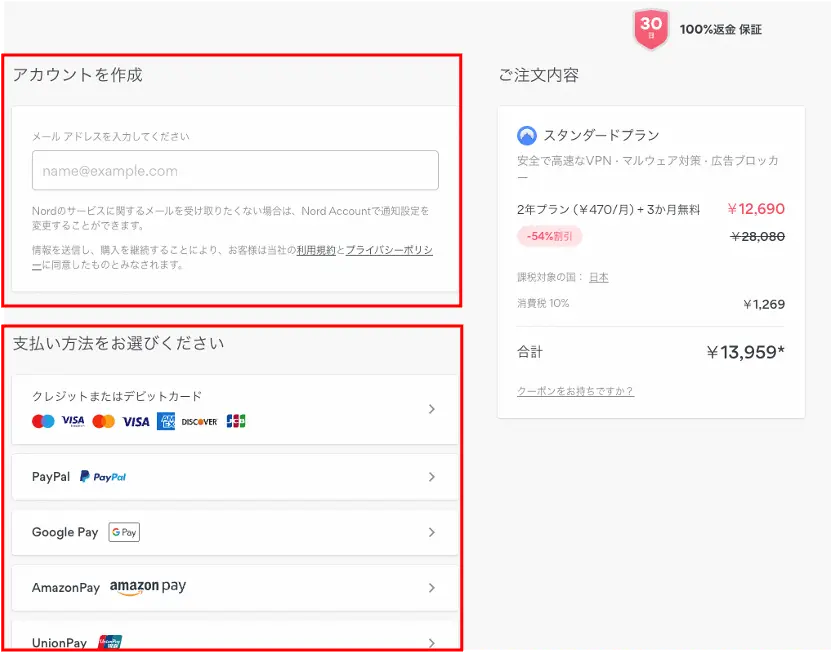This screenshot has width=831, height=652.
Task: Select the UnionPay payment option
Action: [235, 636]
